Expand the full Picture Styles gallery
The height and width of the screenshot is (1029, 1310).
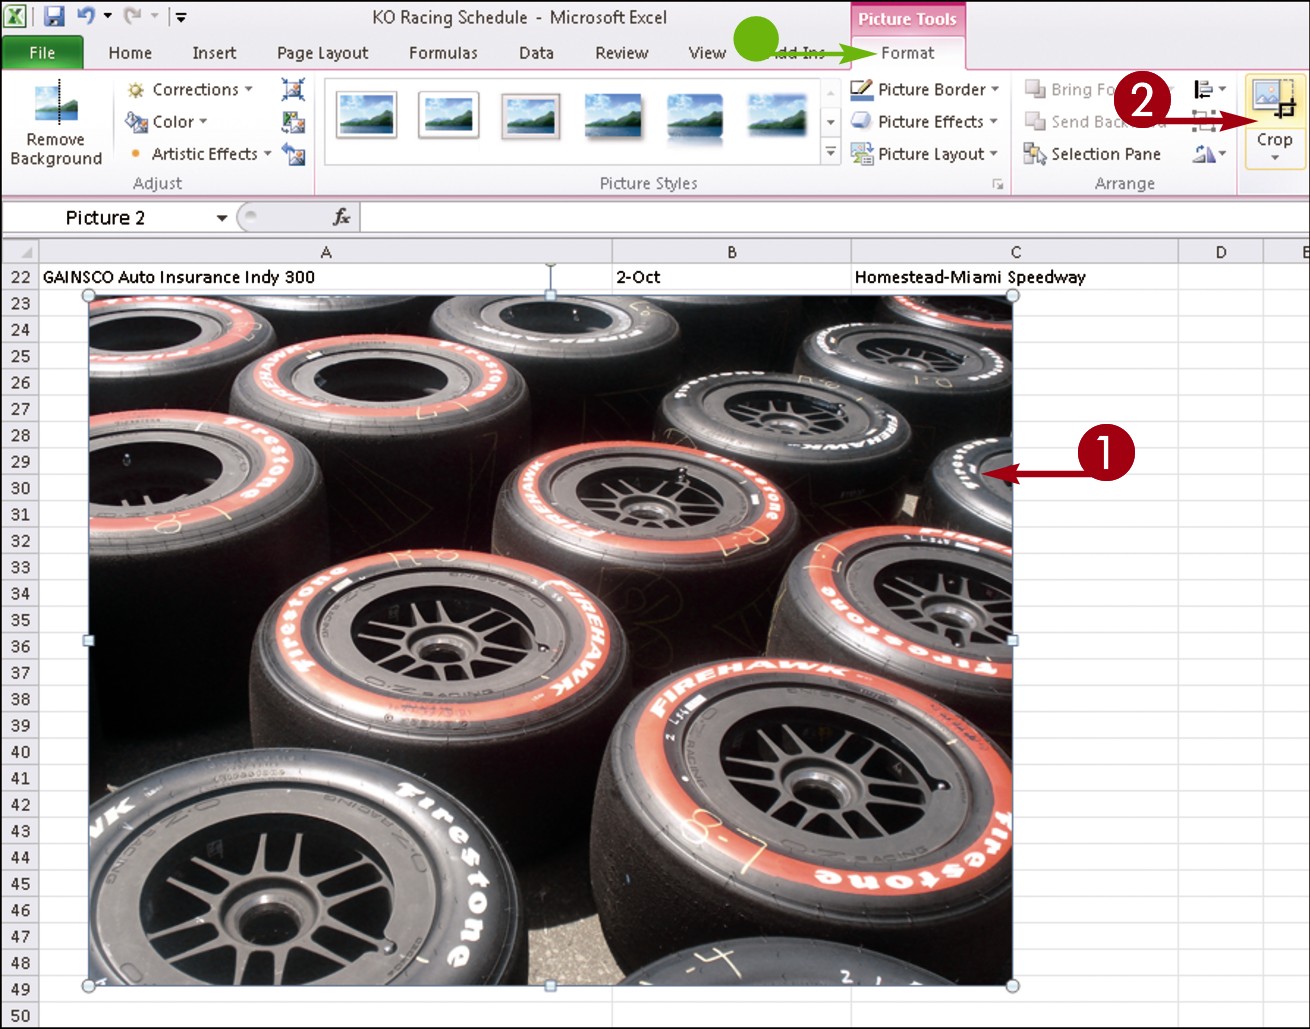(x=830, y=152)
